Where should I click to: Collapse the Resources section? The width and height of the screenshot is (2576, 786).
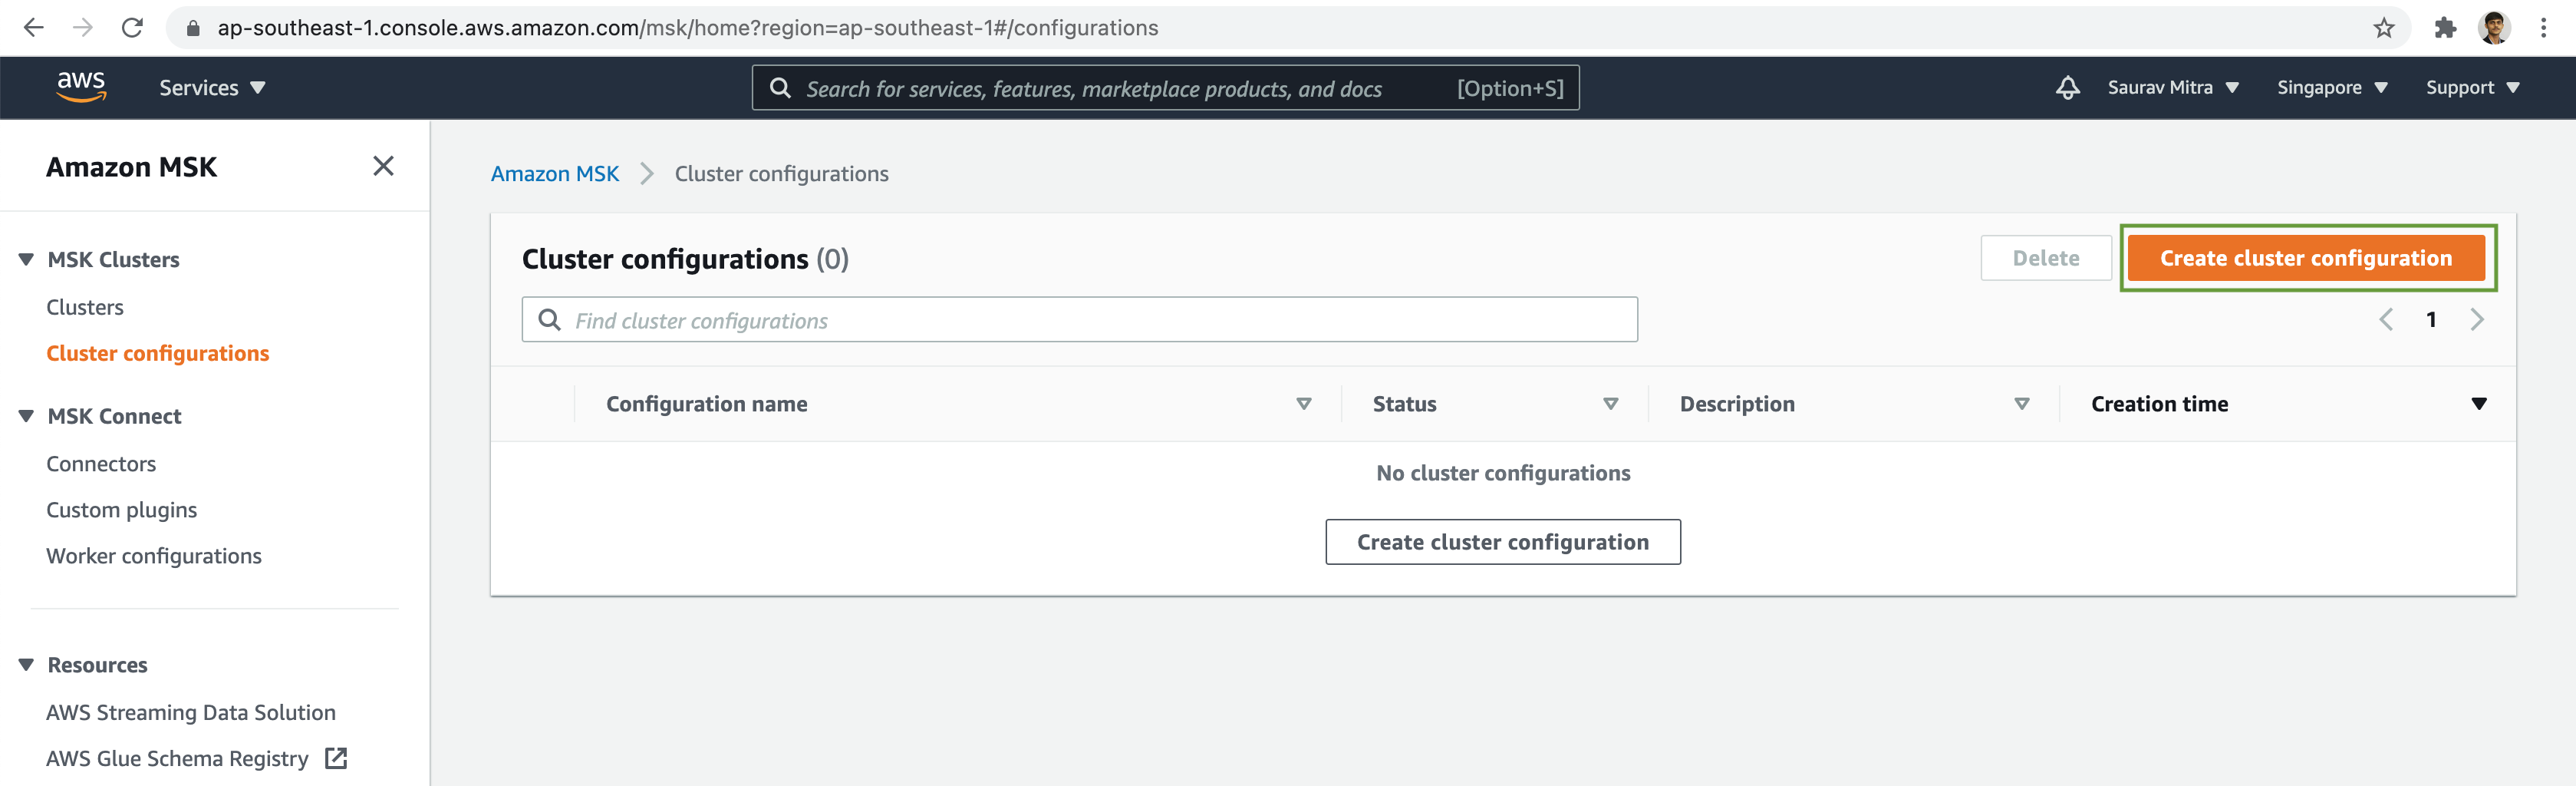coord(26,665)
